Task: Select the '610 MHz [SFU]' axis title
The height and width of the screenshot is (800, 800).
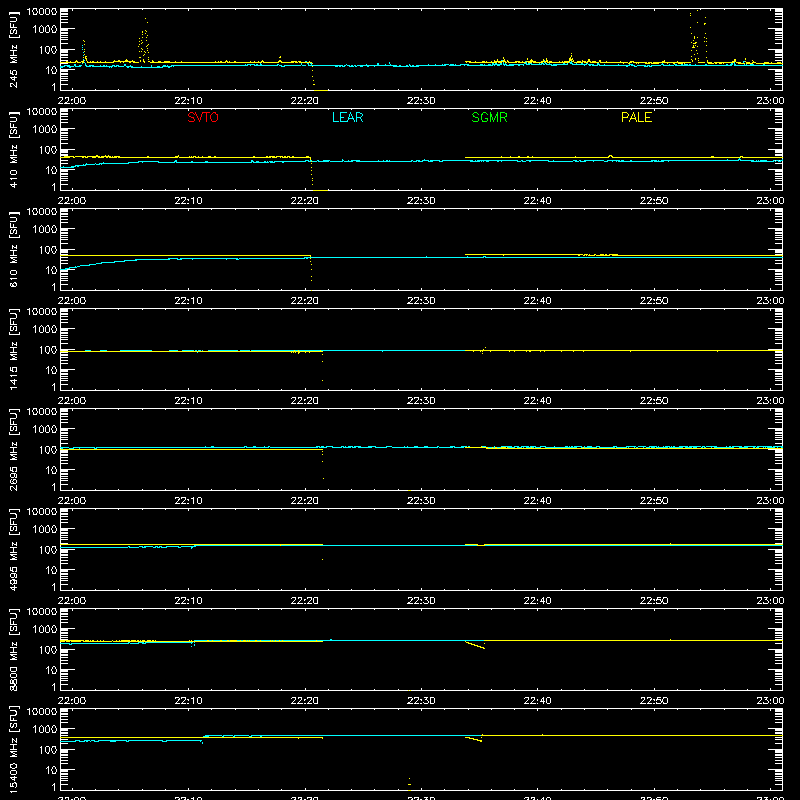Action: click(13, 249)
